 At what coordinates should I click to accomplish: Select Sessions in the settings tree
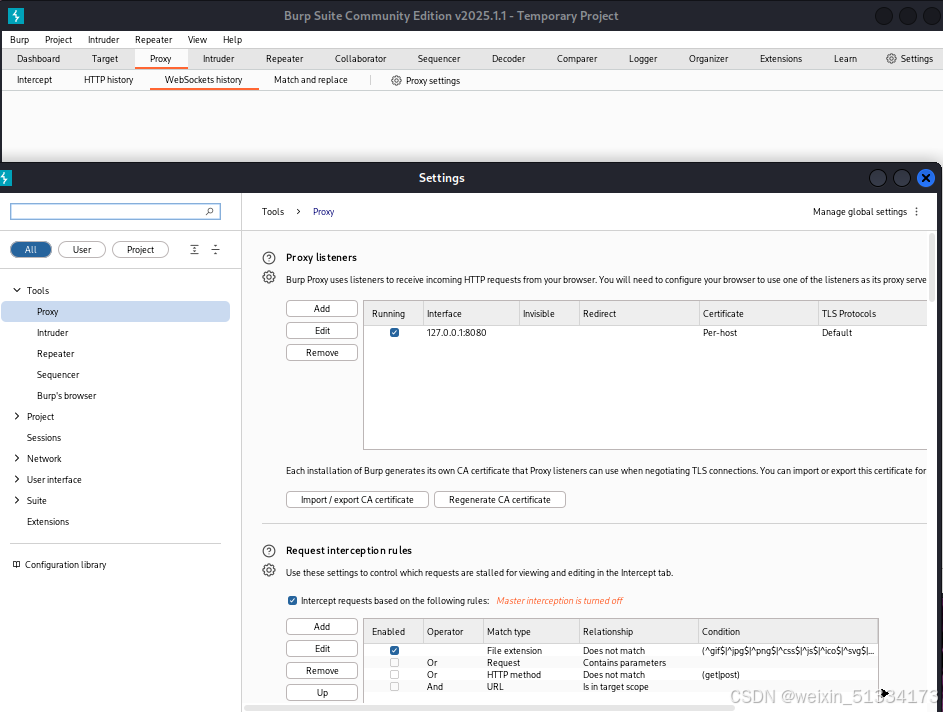[44, 438]
